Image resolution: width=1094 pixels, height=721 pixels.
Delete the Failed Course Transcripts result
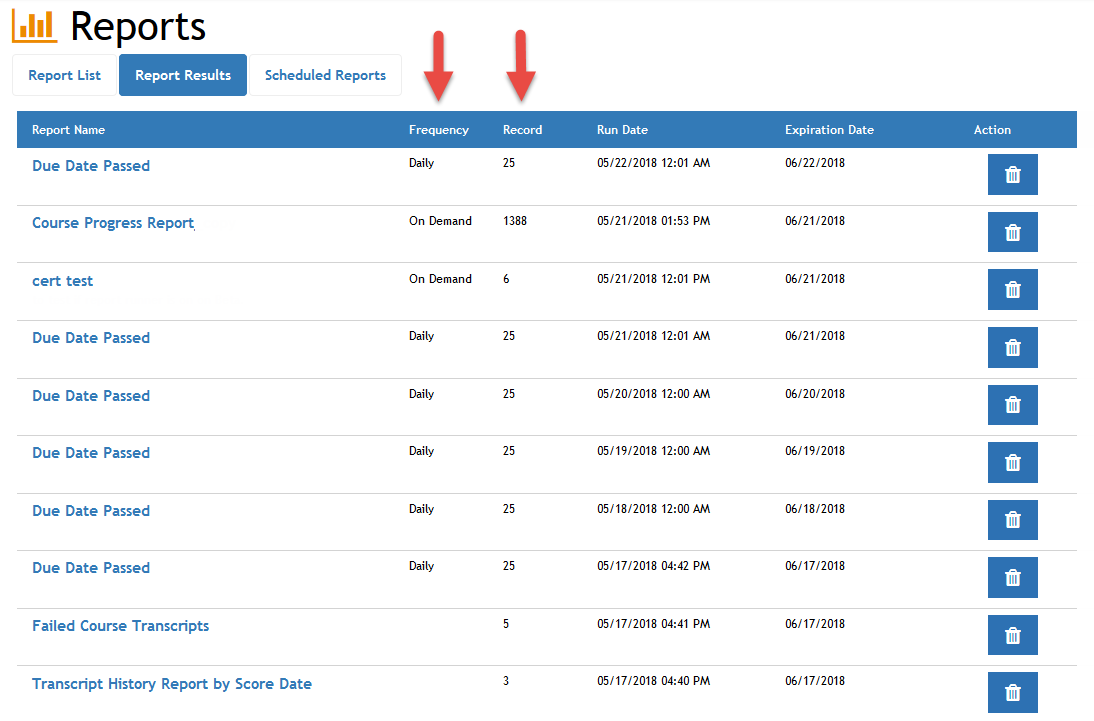[1012, 635]
